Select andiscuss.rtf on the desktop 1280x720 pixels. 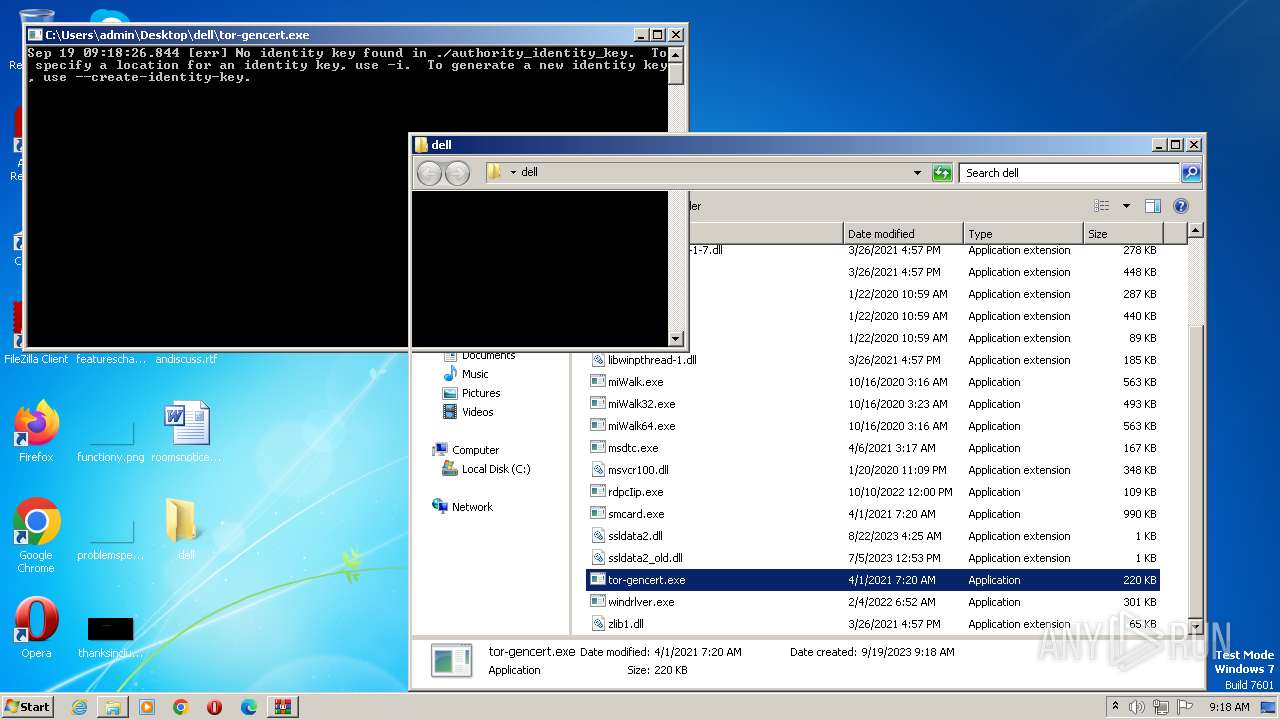click(186, 358)
